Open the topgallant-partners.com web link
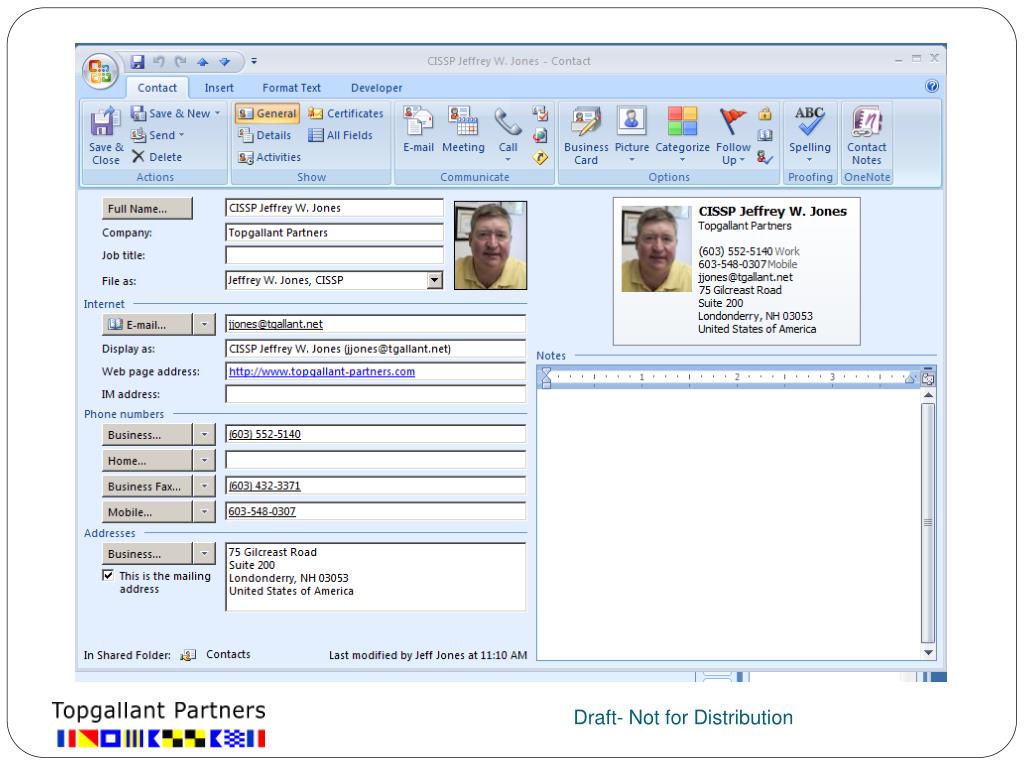Image resolution: width=1024 pixels, height=768 pixels. point(322,372)
